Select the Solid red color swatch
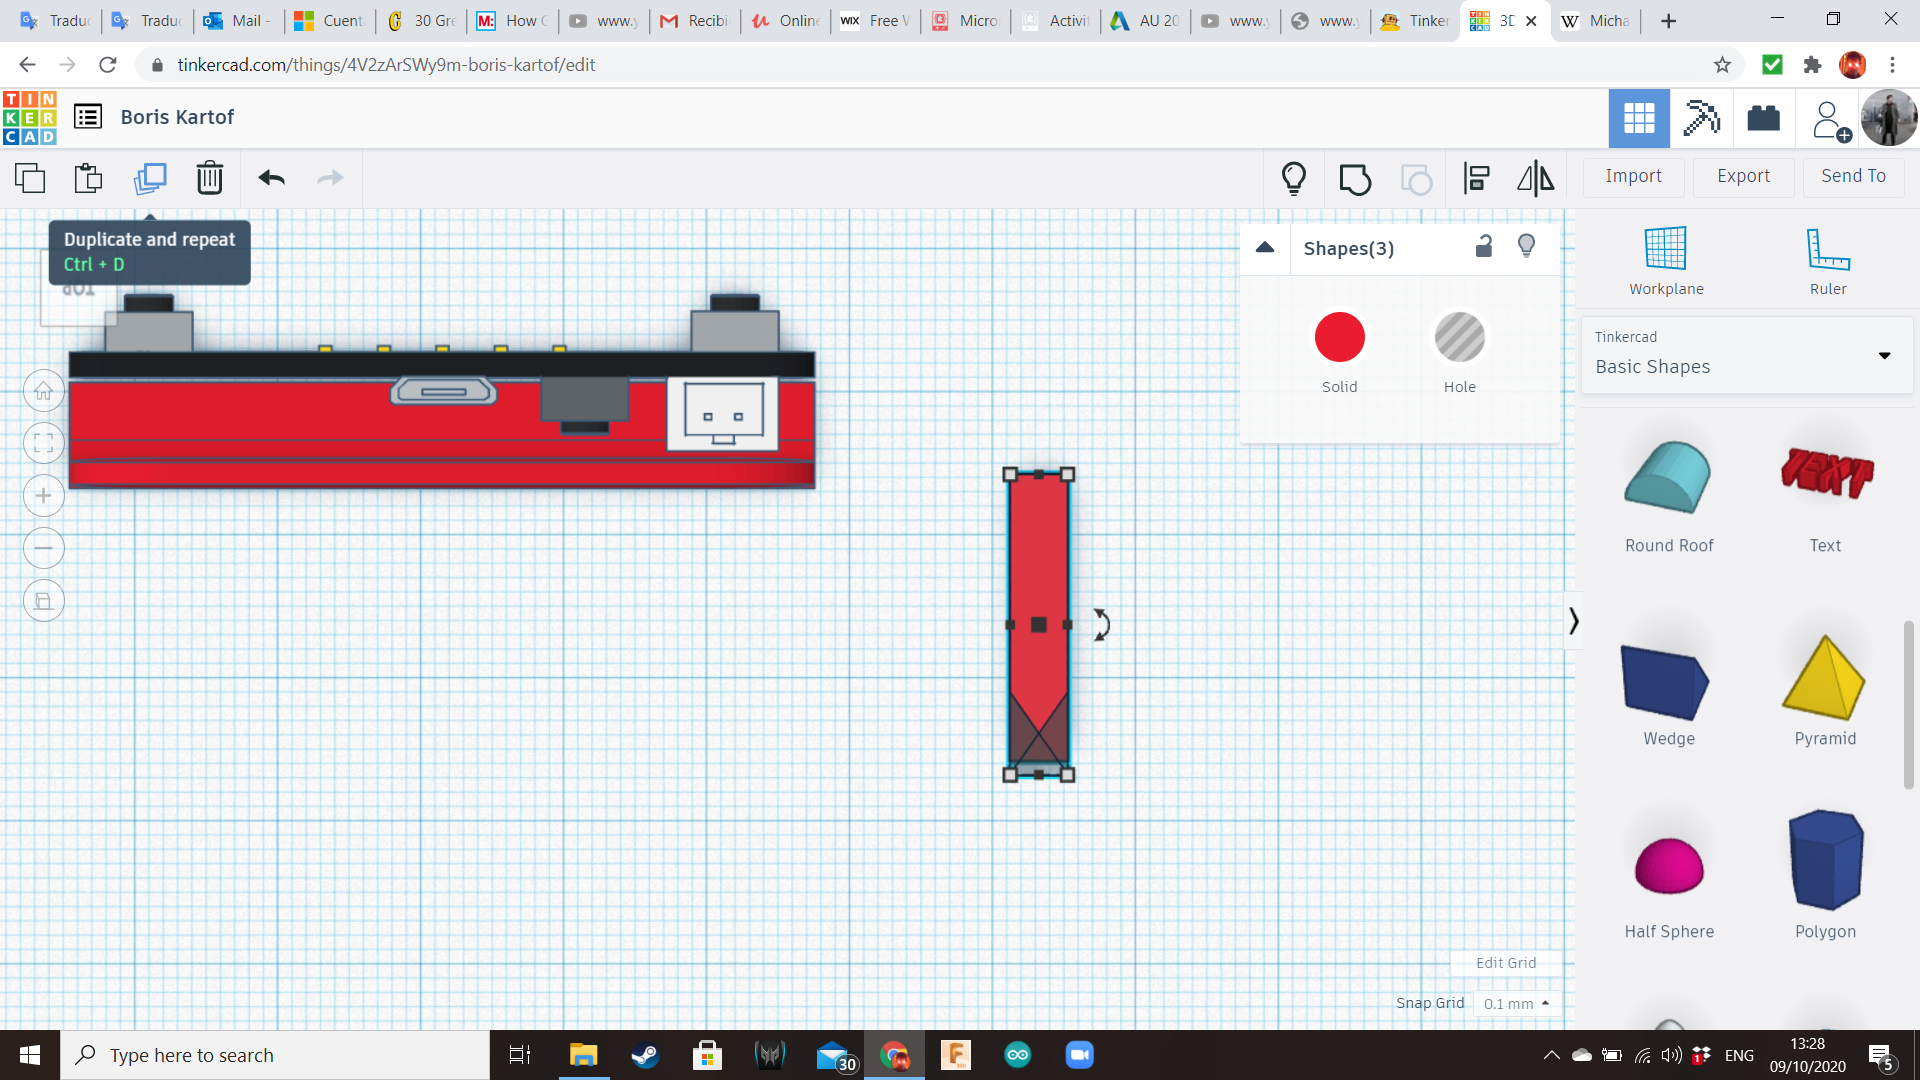The height and width of the screenshot is (1080, 1920). [1339, 337]
